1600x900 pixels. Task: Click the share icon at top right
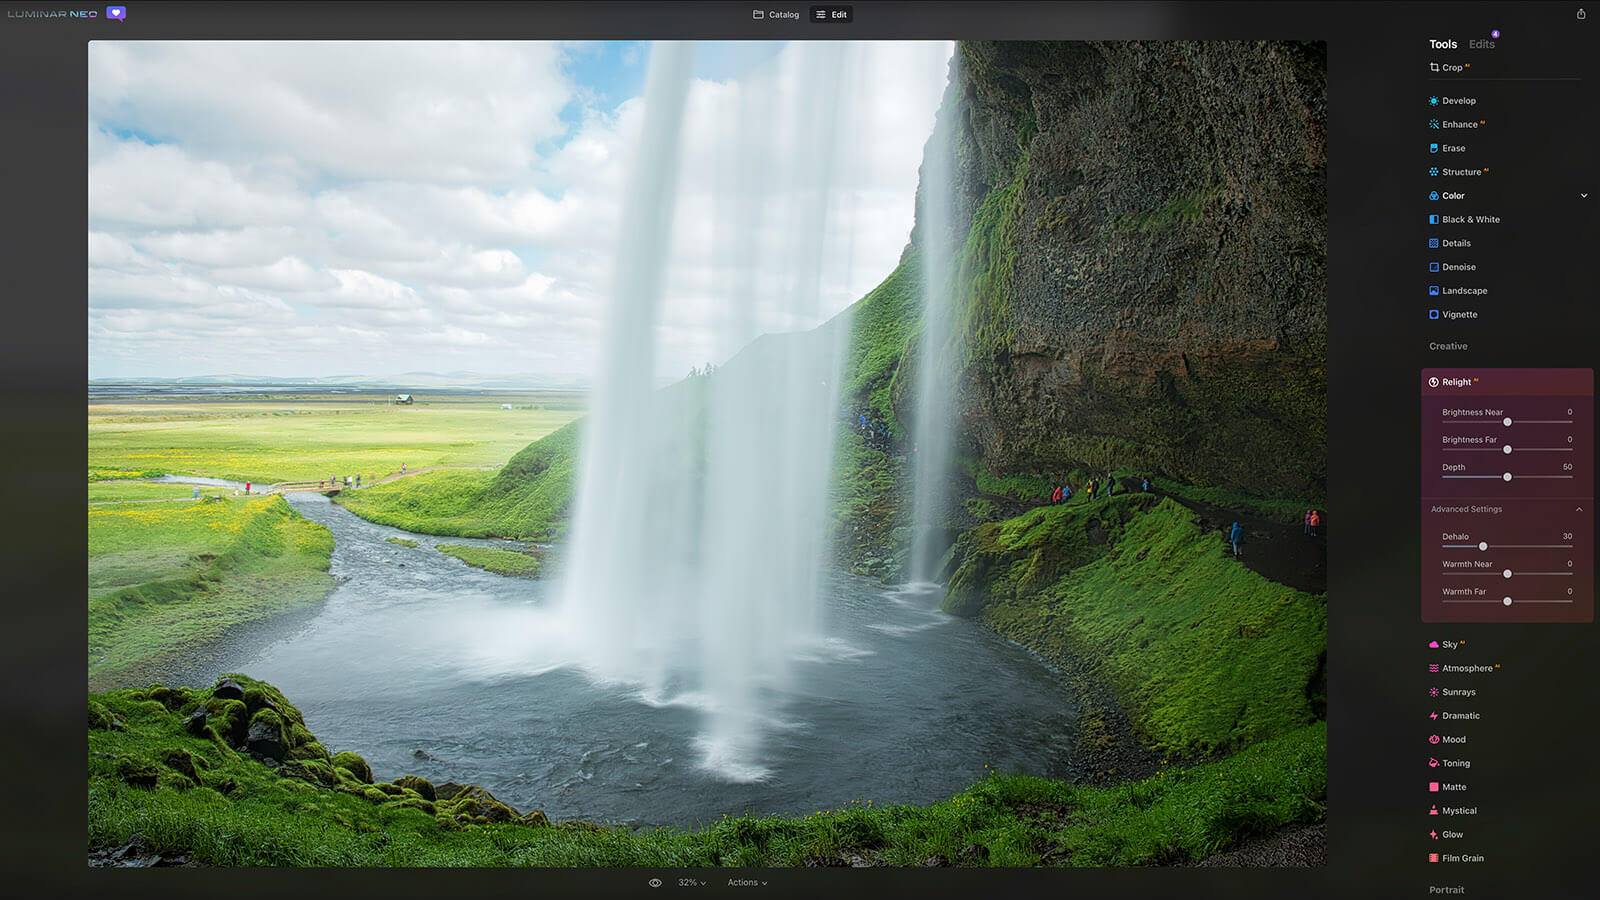pyautogui.click(x=1581, y=14)
